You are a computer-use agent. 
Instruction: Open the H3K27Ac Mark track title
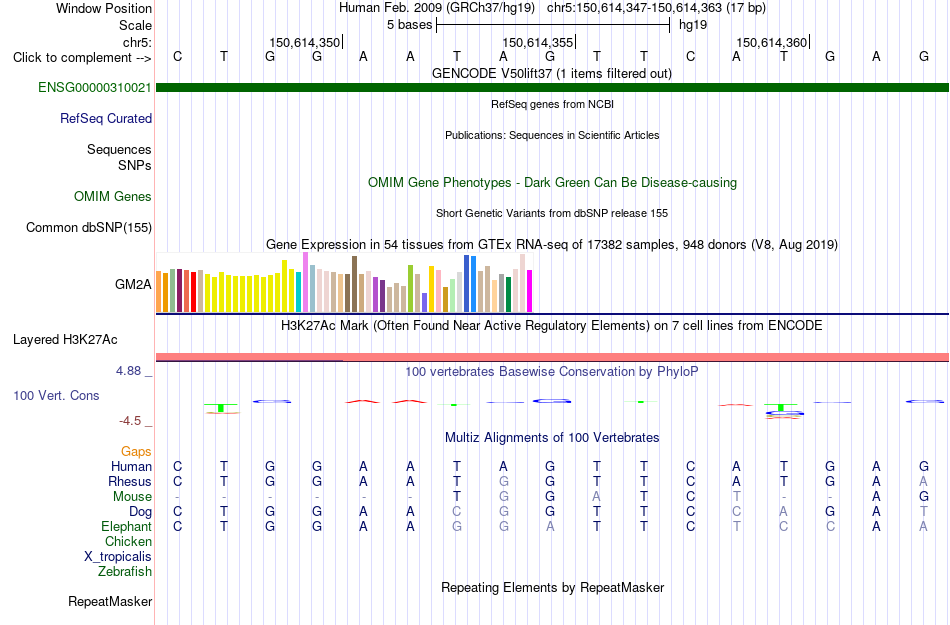tap(552, 325)
